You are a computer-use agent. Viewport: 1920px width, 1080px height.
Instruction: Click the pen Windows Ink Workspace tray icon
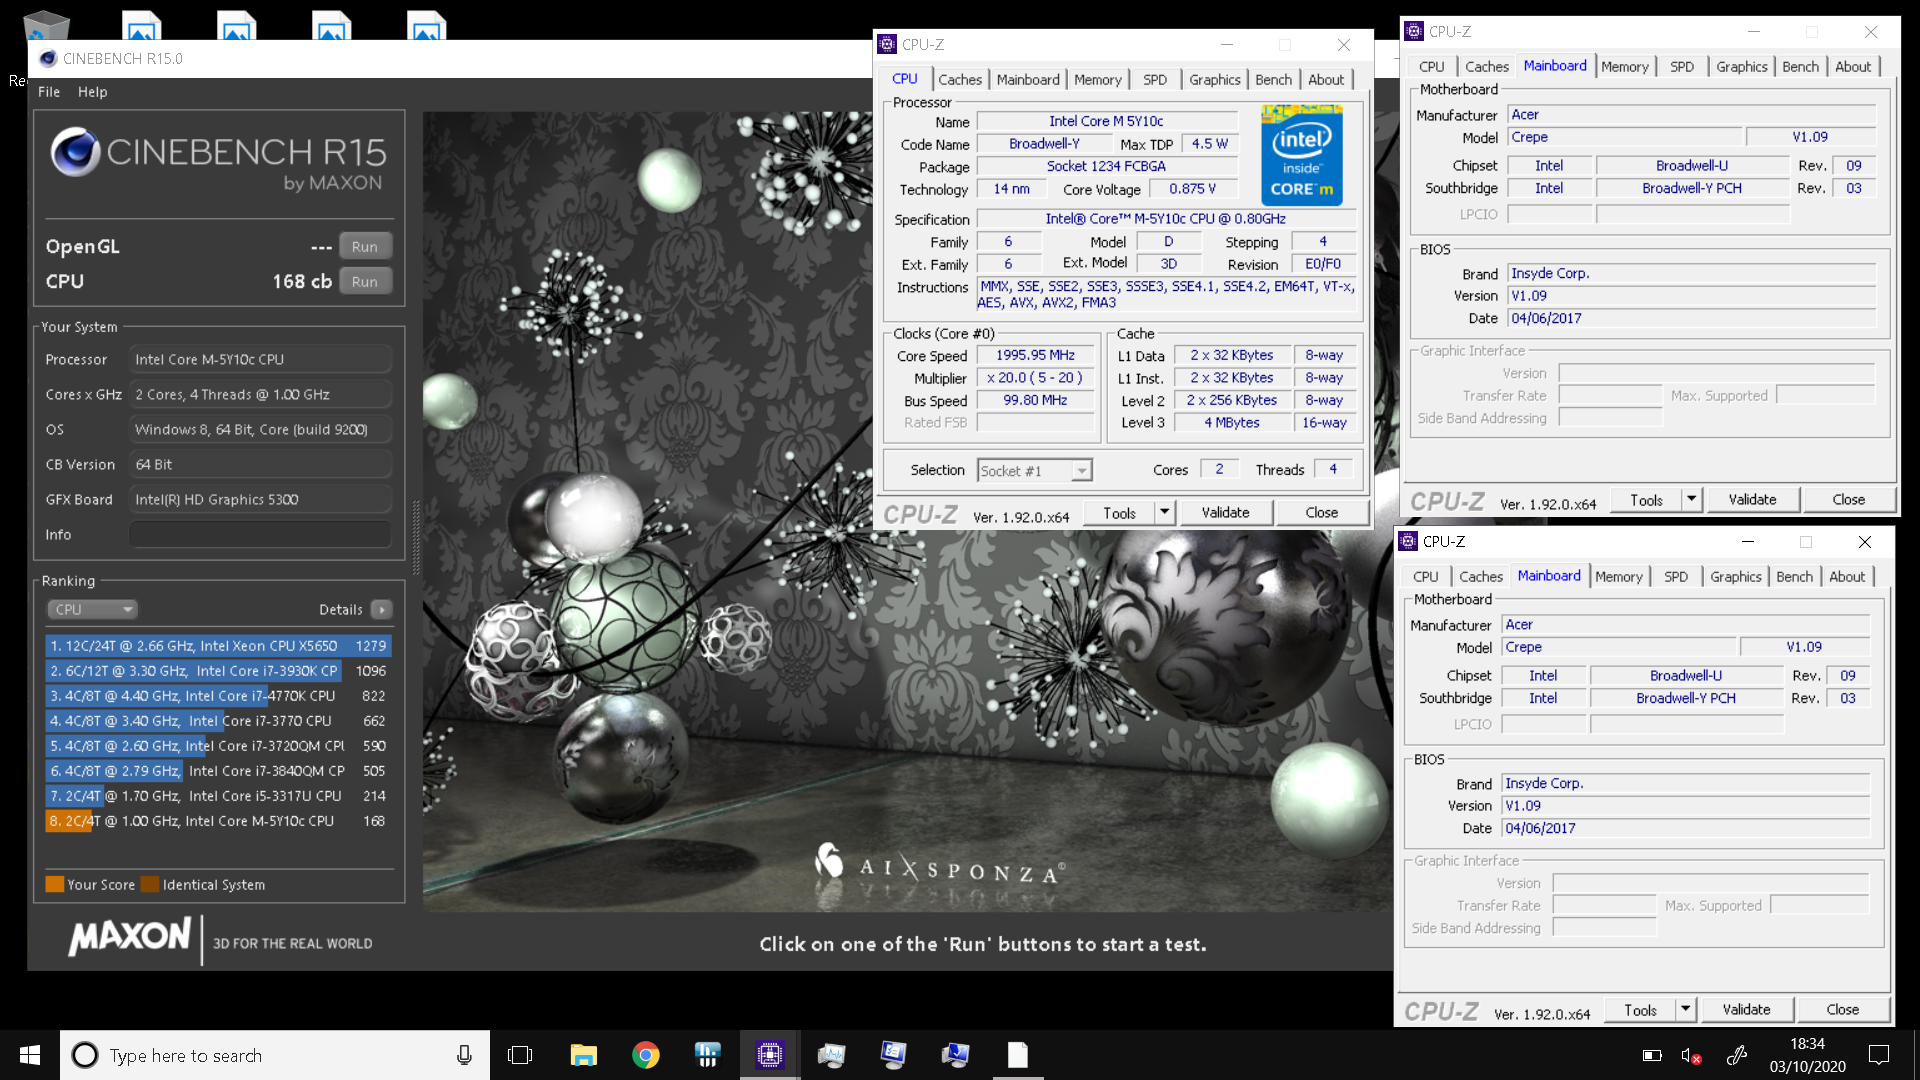tap(1737, 1055)
